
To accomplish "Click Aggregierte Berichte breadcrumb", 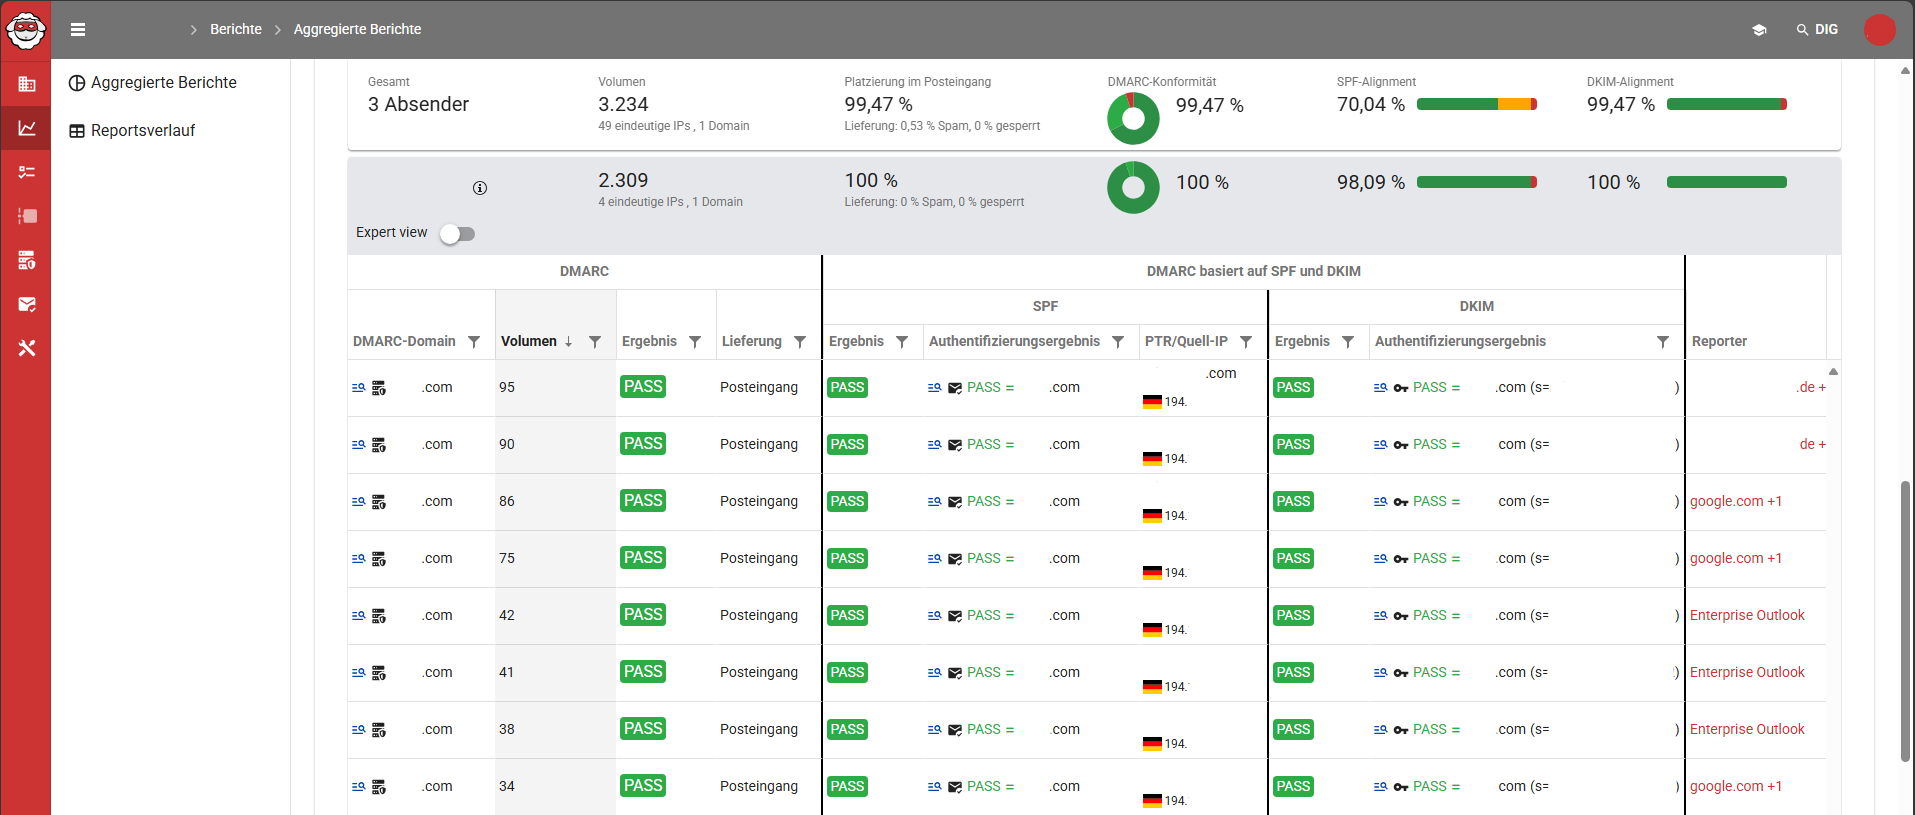I will pyautogui.click(x=357, y=29).
